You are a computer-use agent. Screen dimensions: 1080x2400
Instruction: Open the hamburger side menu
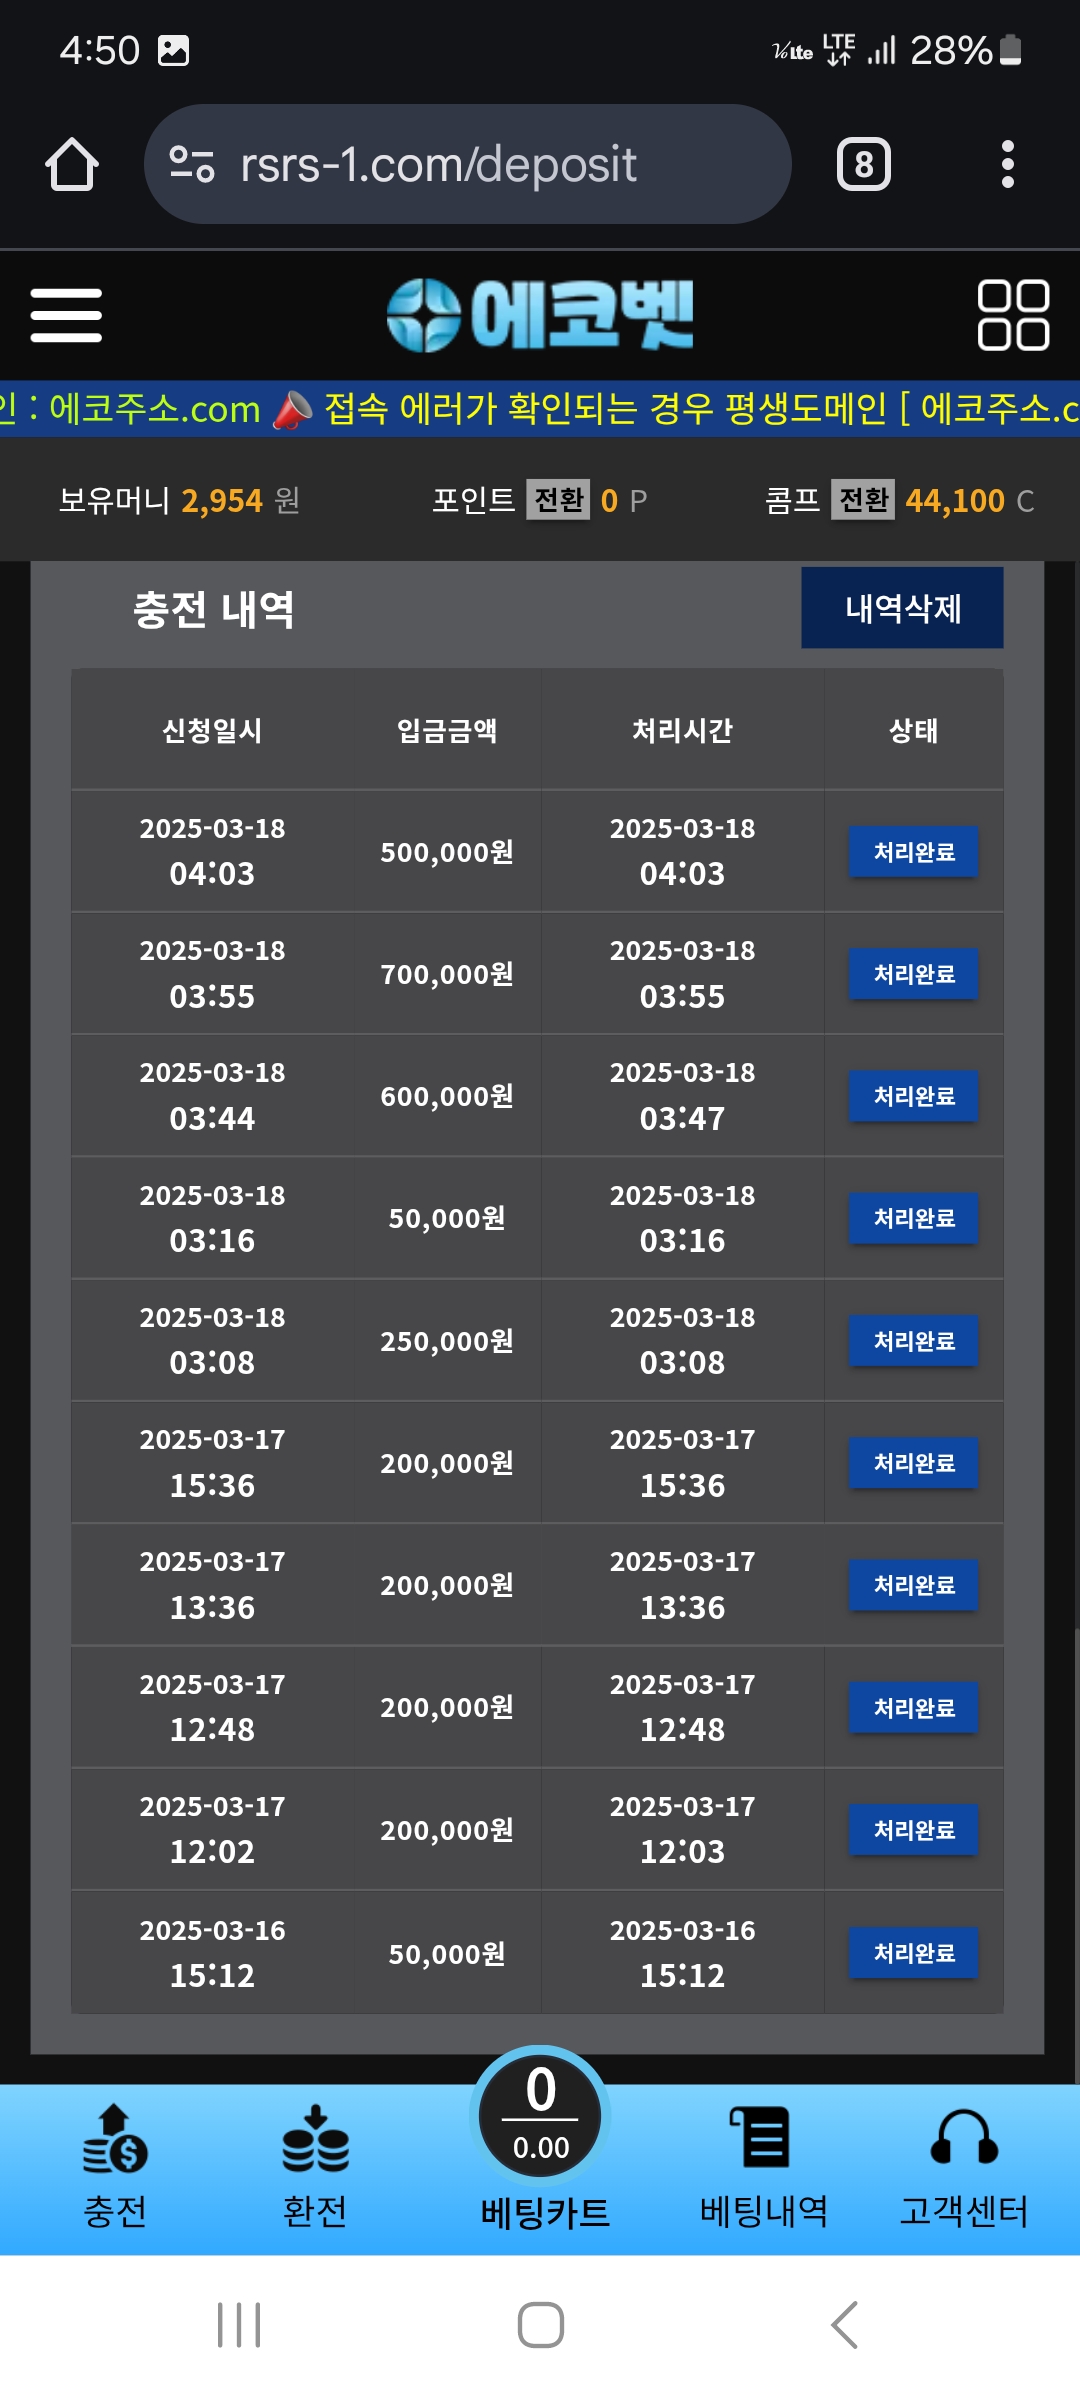[x=66, y=315]
